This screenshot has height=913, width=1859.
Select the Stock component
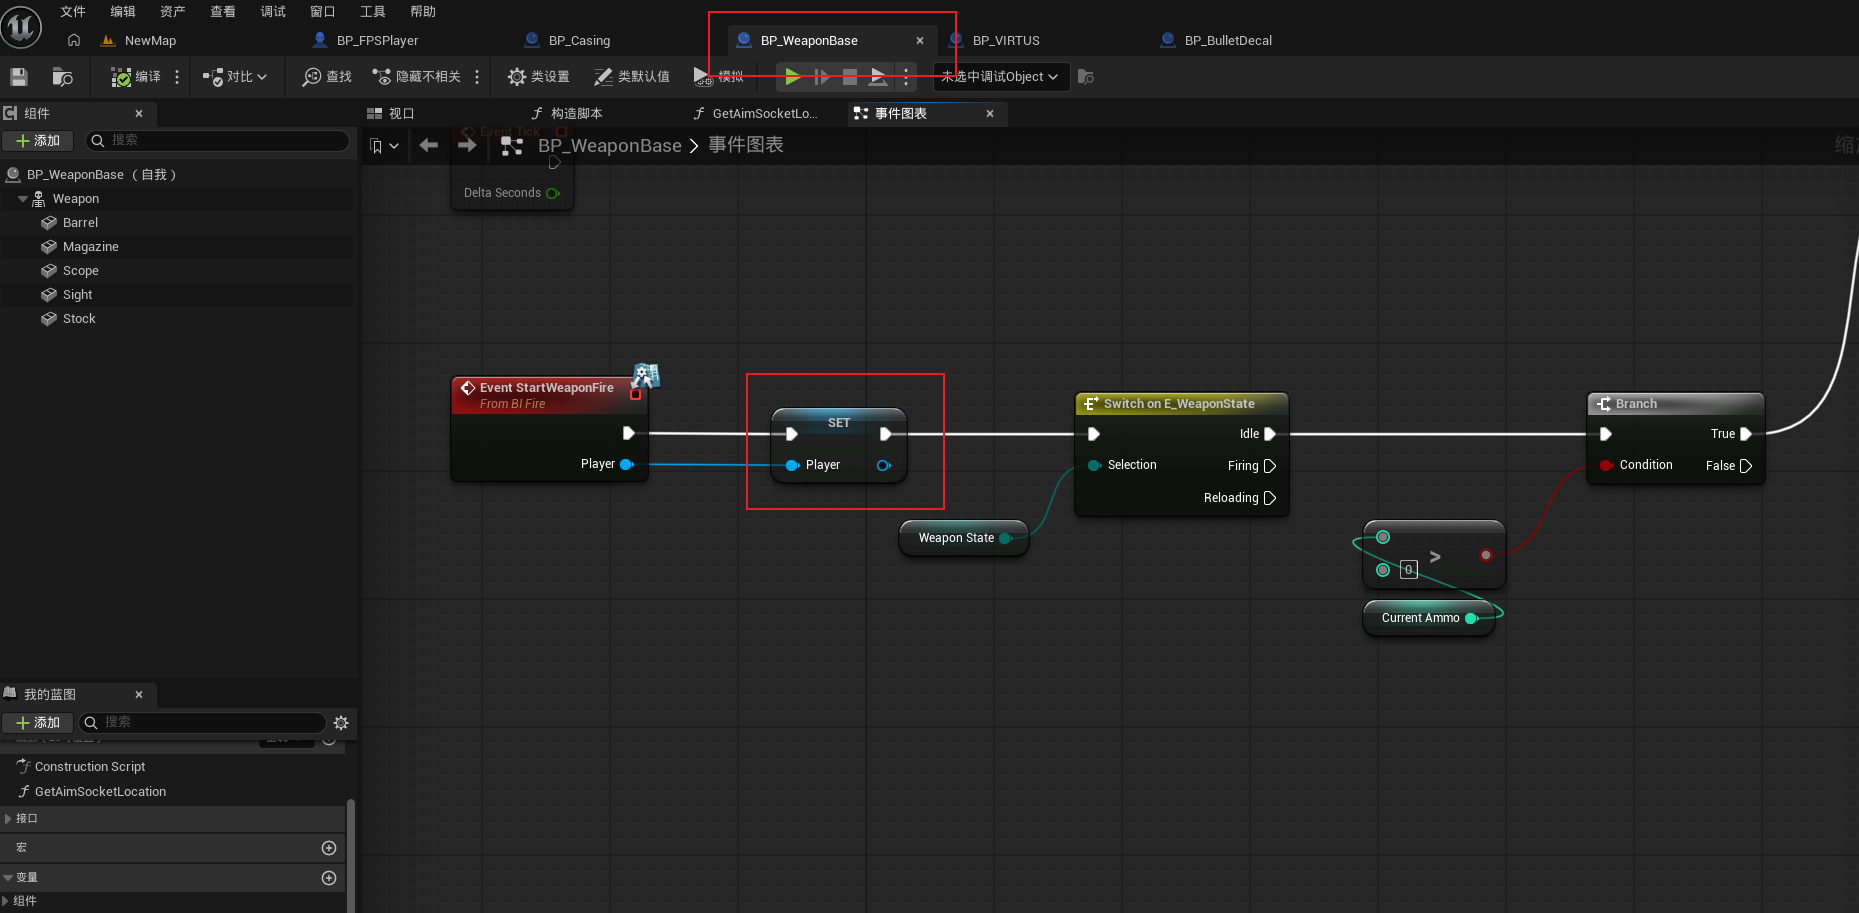click(79, 319)
